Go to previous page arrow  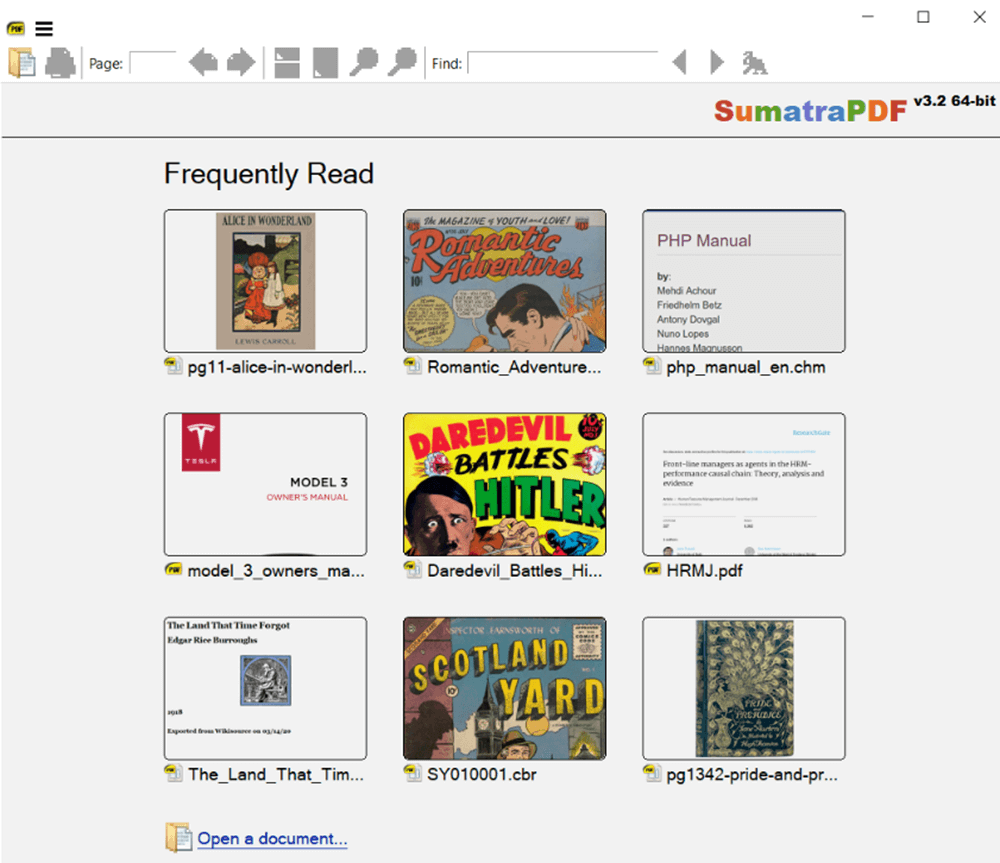click(x=204, y=63)
